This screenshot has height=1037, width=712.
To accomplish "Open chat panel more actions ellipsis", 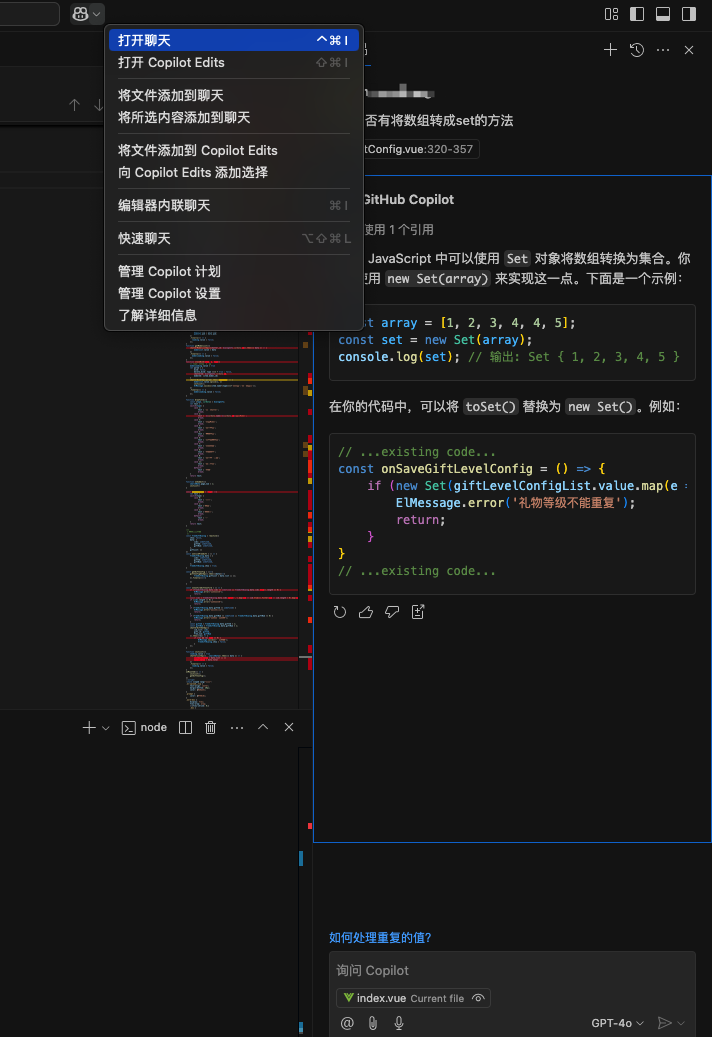I will point(663,50).
